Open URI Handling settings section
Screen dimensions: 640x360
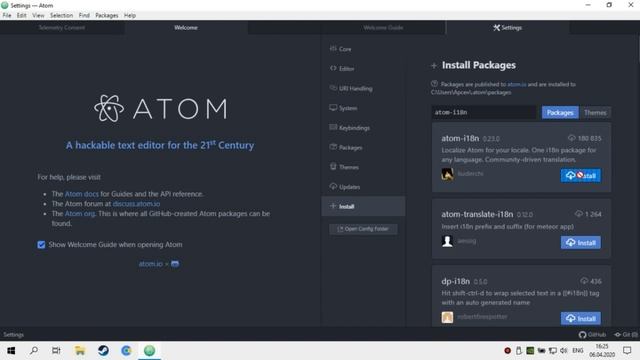(x=364, y=88)
